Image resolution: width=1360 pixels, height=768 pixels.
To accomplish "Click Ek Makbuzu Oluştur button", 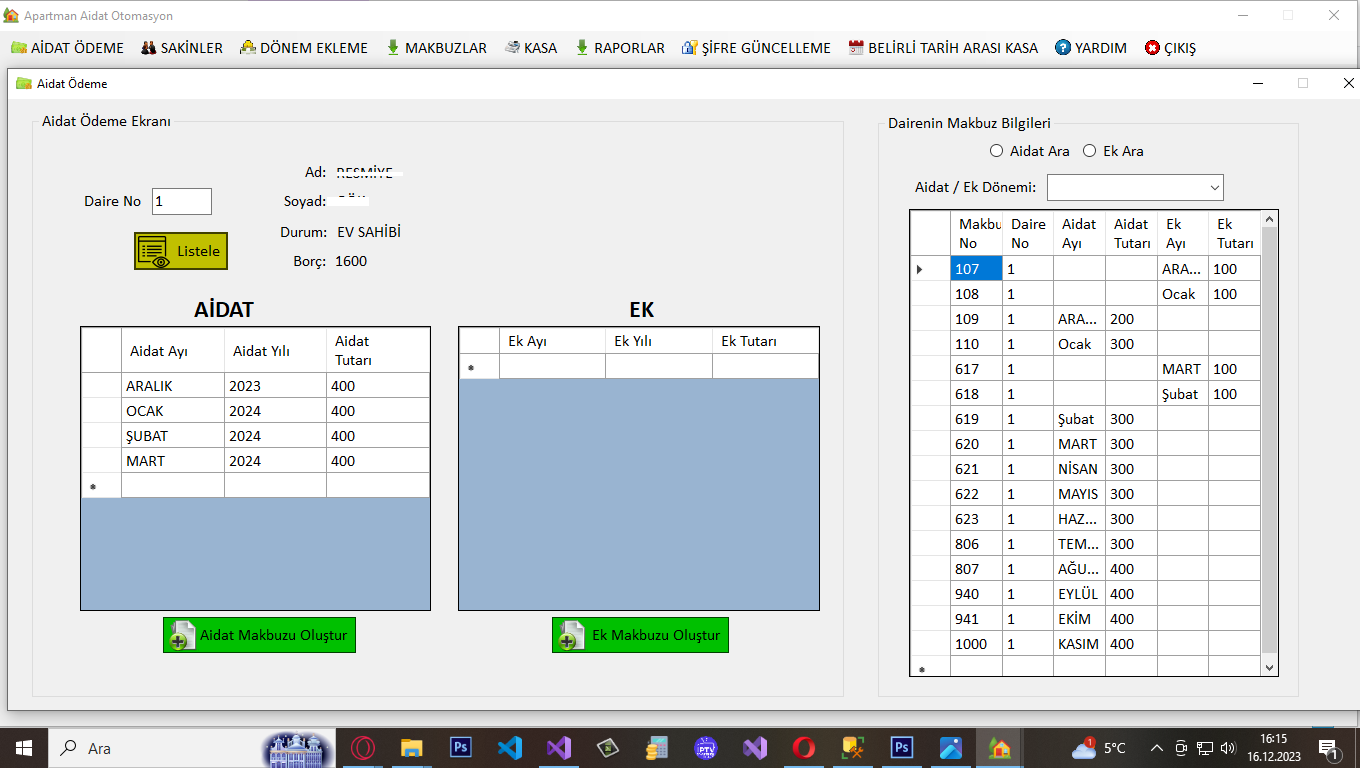I will 640,635.
